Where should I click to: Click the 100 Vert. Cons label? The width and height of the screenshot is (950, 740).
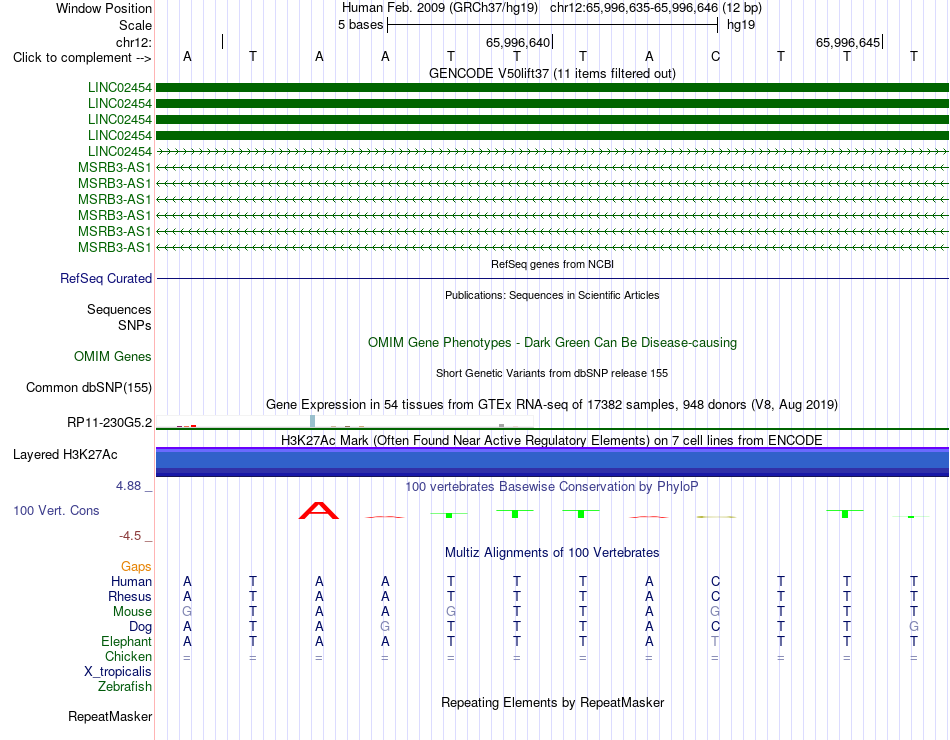[x=56, y=510]
